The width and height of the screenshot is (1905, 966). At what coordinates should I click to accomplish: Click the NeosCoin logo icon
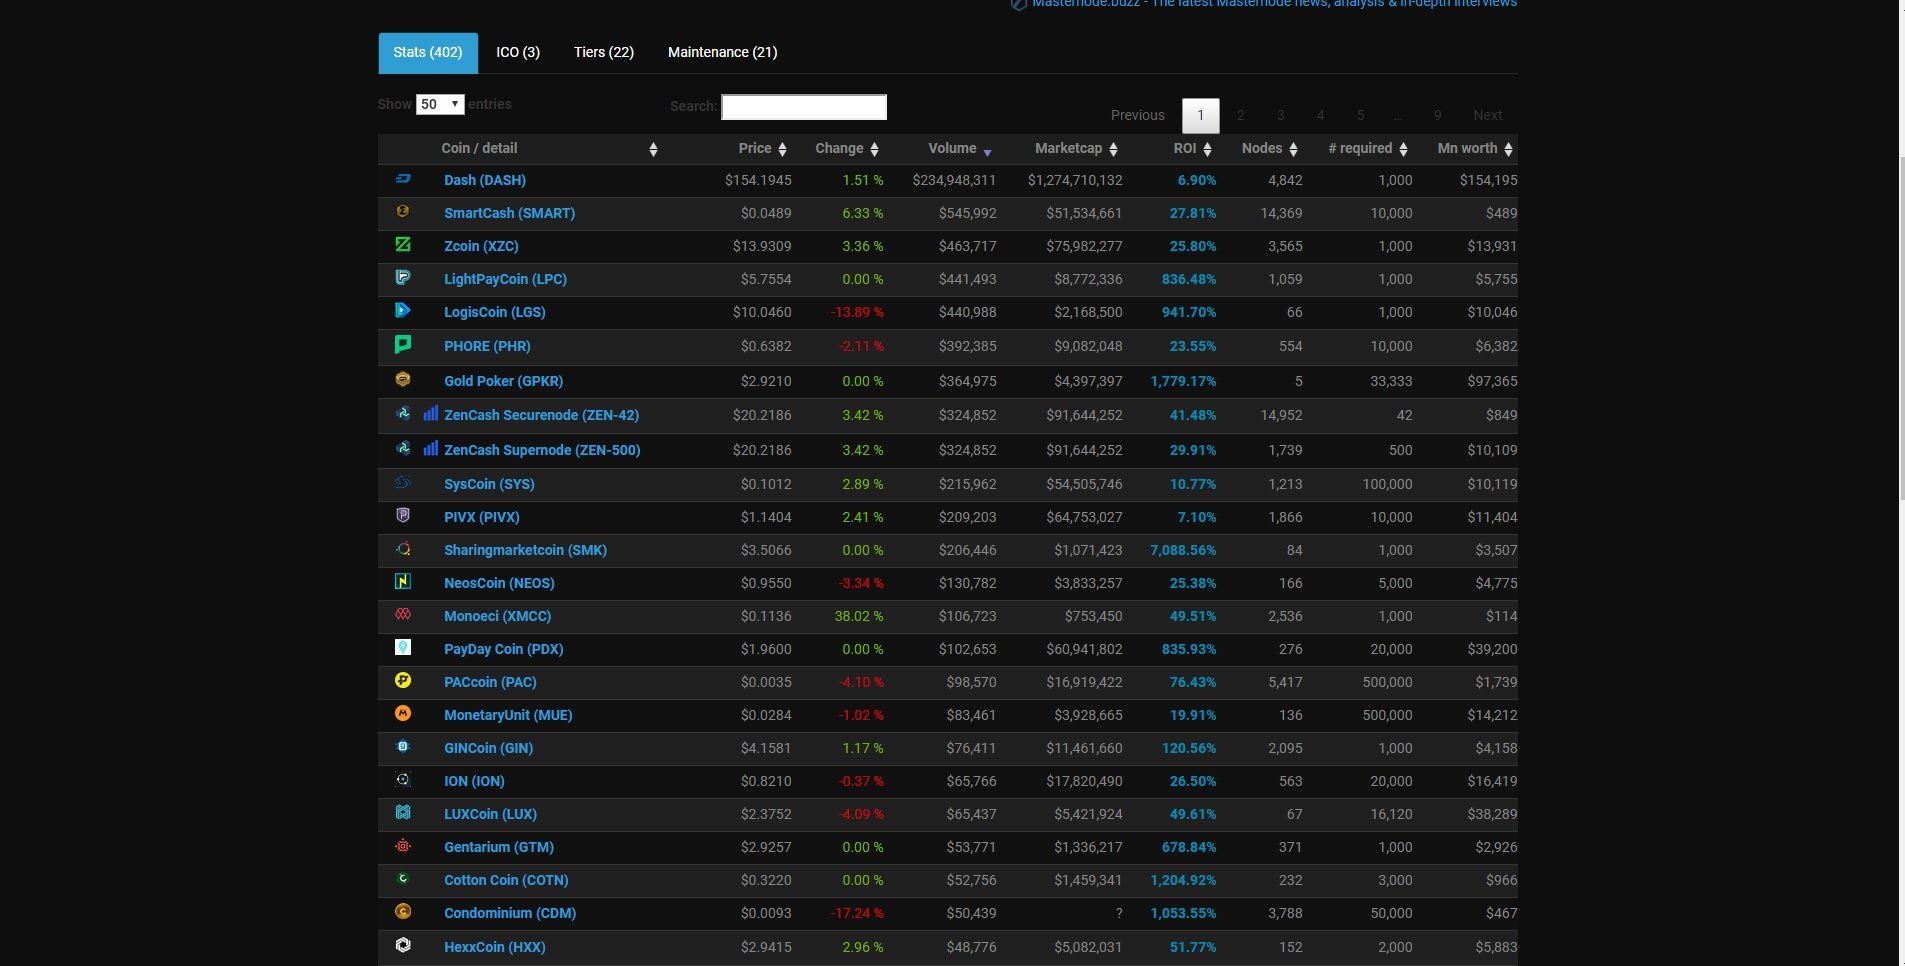(x=403, y=581)
